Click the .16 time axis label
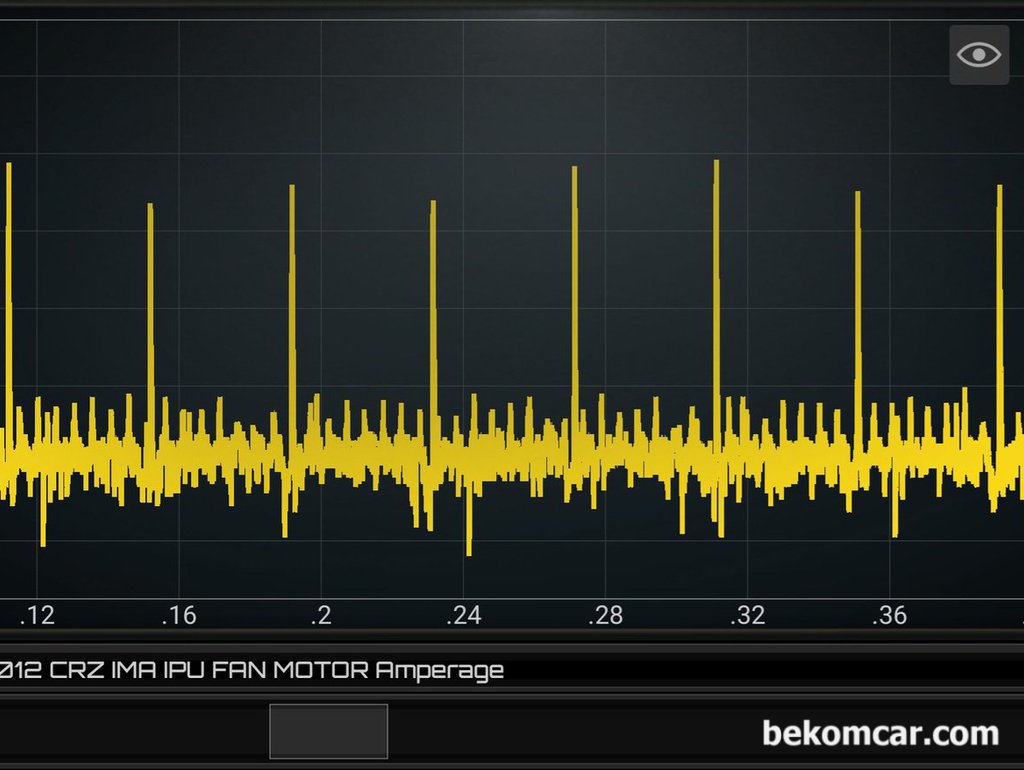Image resolution: width=1024 pixels, height=770 pixels. [178, 616]
